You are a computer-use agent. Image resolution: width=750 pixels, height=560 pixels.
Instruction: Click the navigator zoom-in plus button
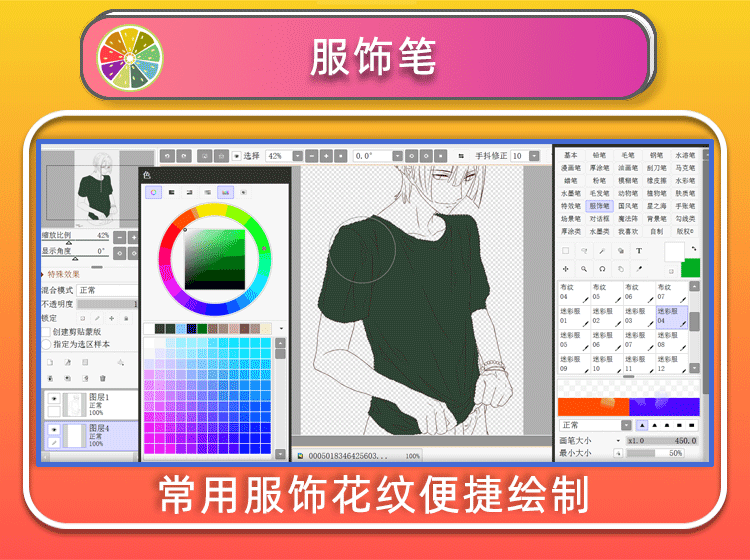pyautogui.click(x=134, y=237)
